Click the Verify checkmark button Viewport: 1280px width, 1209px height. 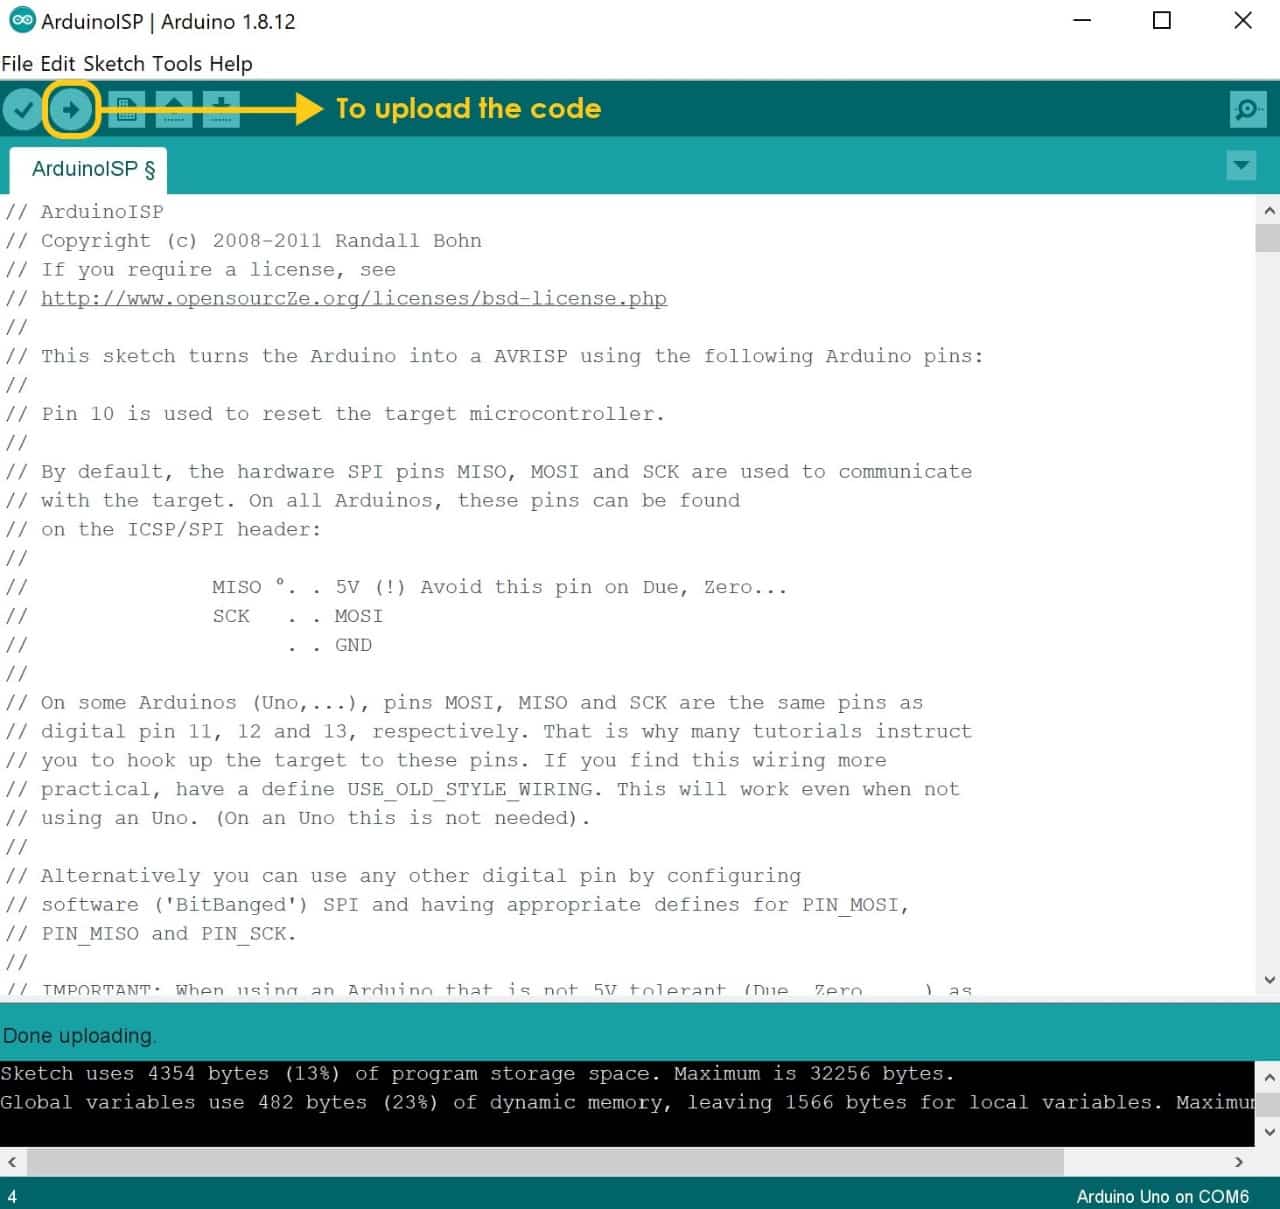[23, 108]
